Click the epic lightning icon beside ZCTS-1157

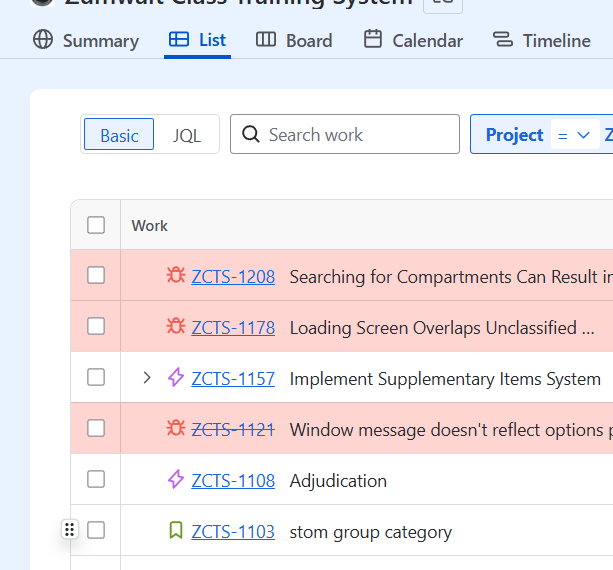(176, 378)
